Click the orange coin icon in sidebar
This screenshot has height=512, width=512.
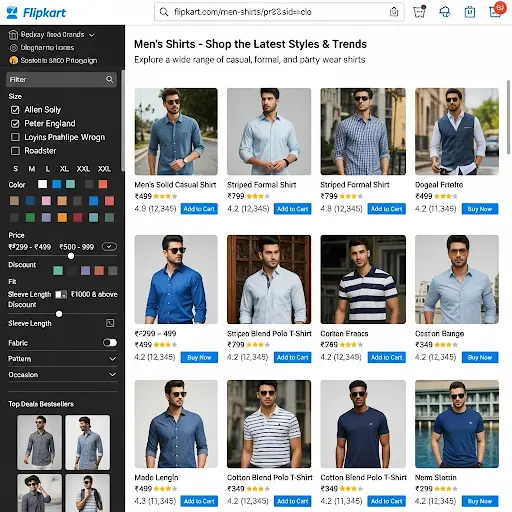click(13, 61)
